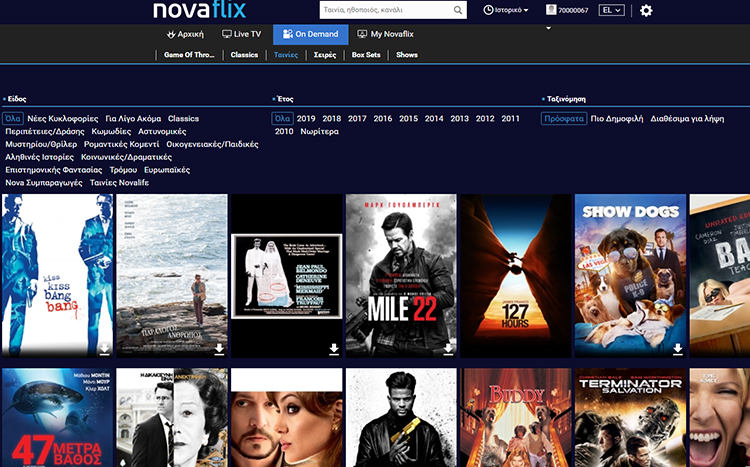Image resolution: width=750 pixels, height=467 pixels.
Task: Filter by Περιπέτειες/Δράσης genre
Action: [x=45, y=131]
